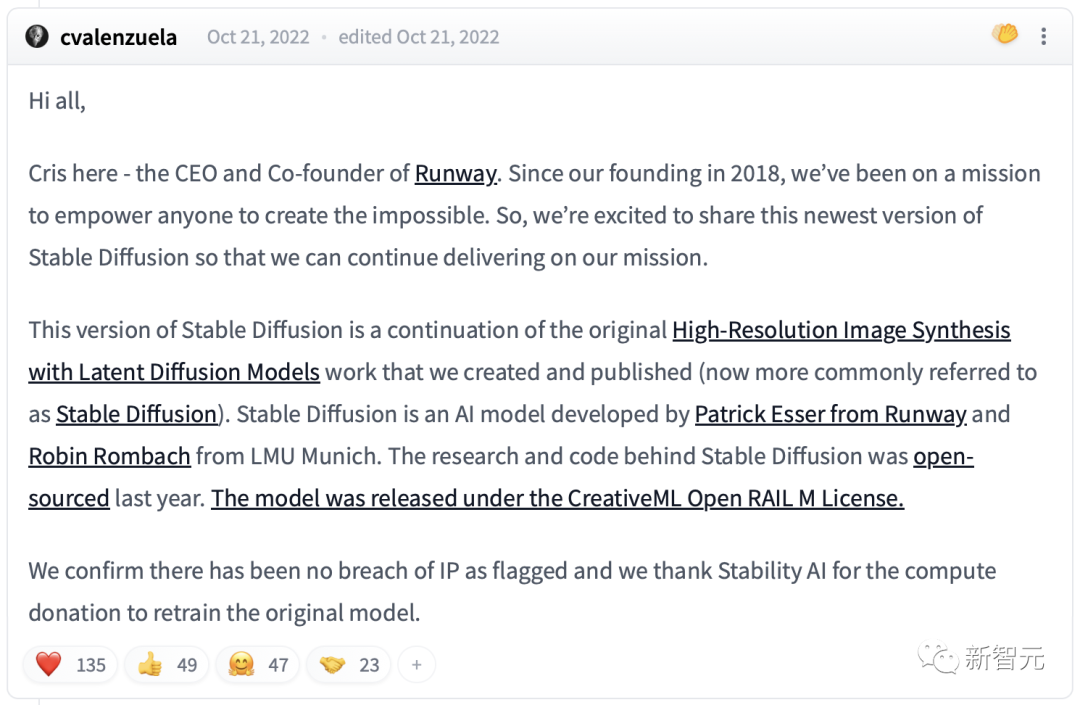This screenshot has width=1080, height=705.
Task: Toggle the heart reaction with 135
Action: click(71, 664)
